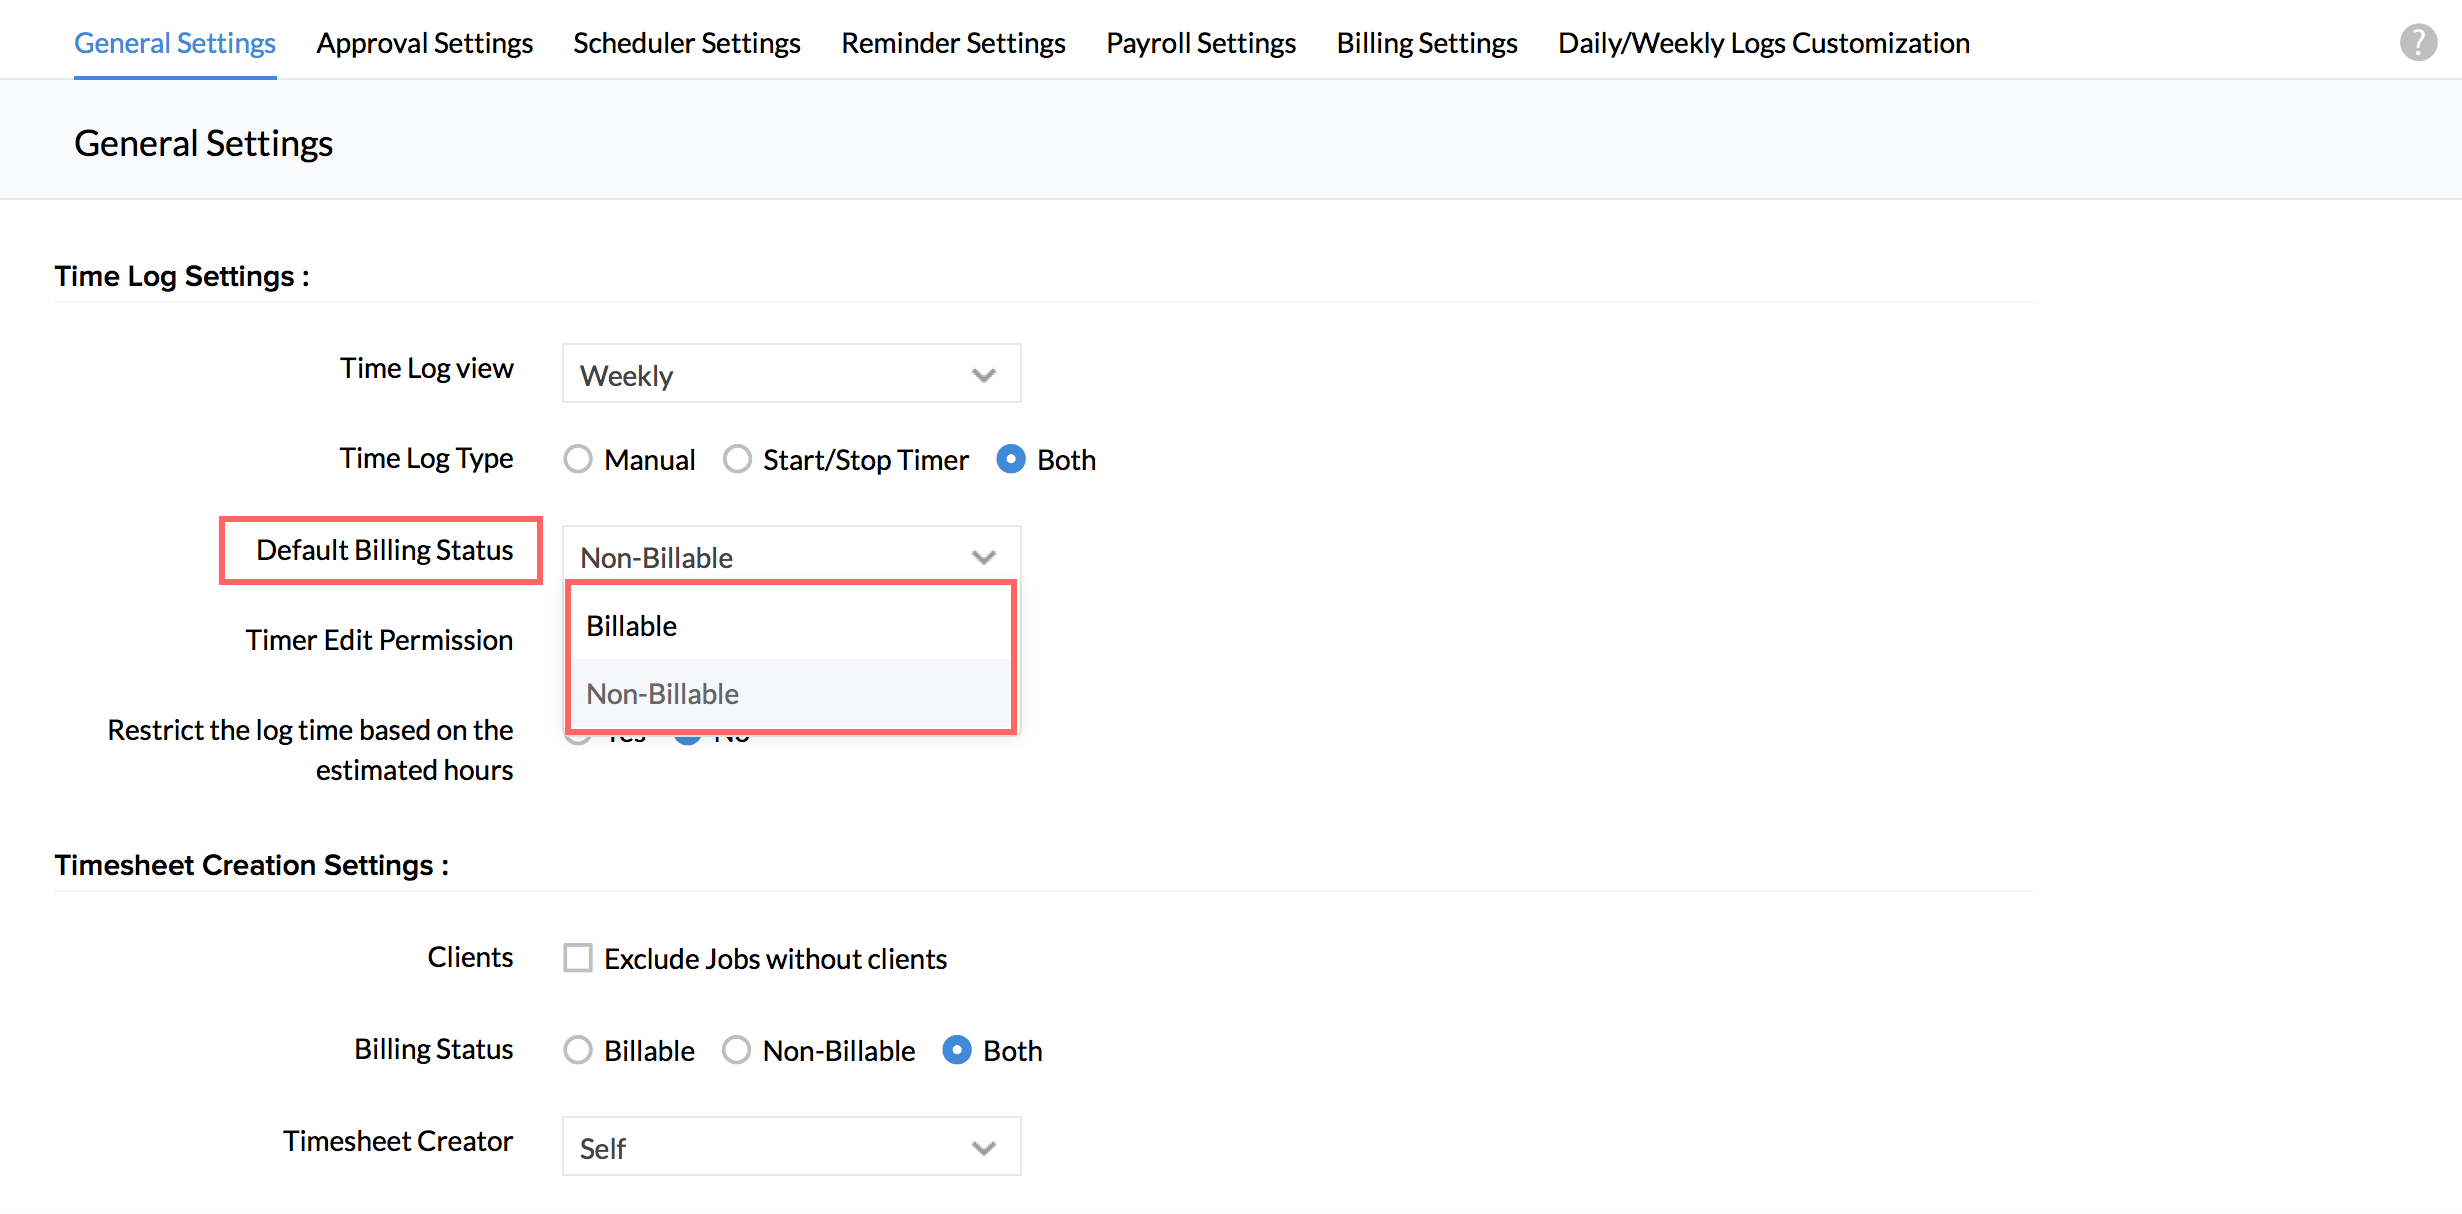Open Daily/Weekly Logs Customization tab
2462x1214 pixels.
pos(1763,43)
